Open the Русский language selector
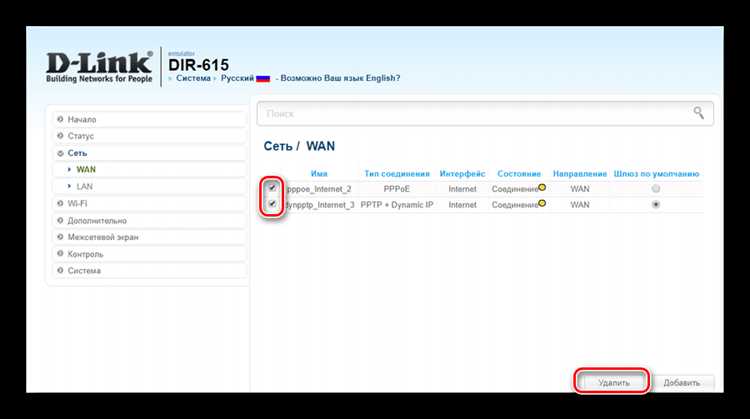Screen dimensions: 750x419 (x=237, y=78)
